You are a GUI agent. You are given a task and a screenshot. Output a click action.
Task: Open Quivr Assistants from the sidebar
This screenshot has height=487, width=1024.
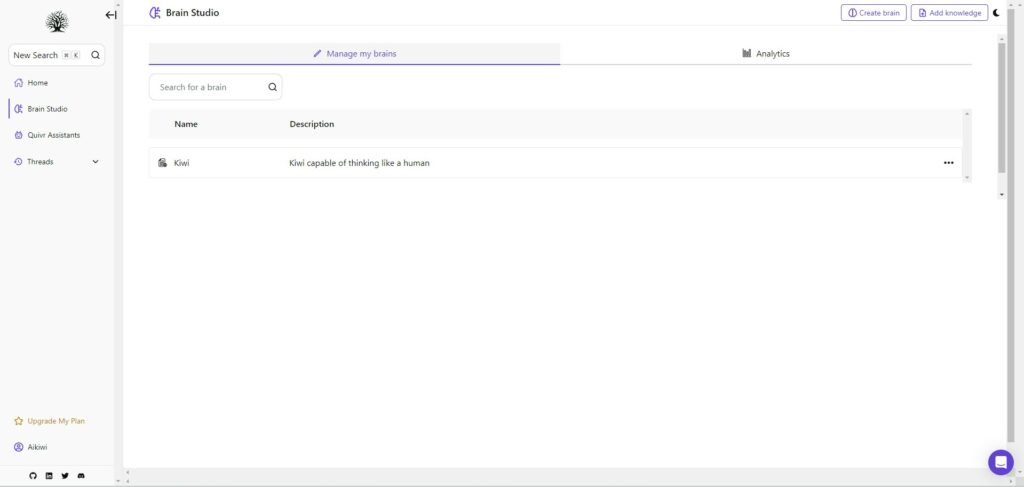(x=53, y=135)
